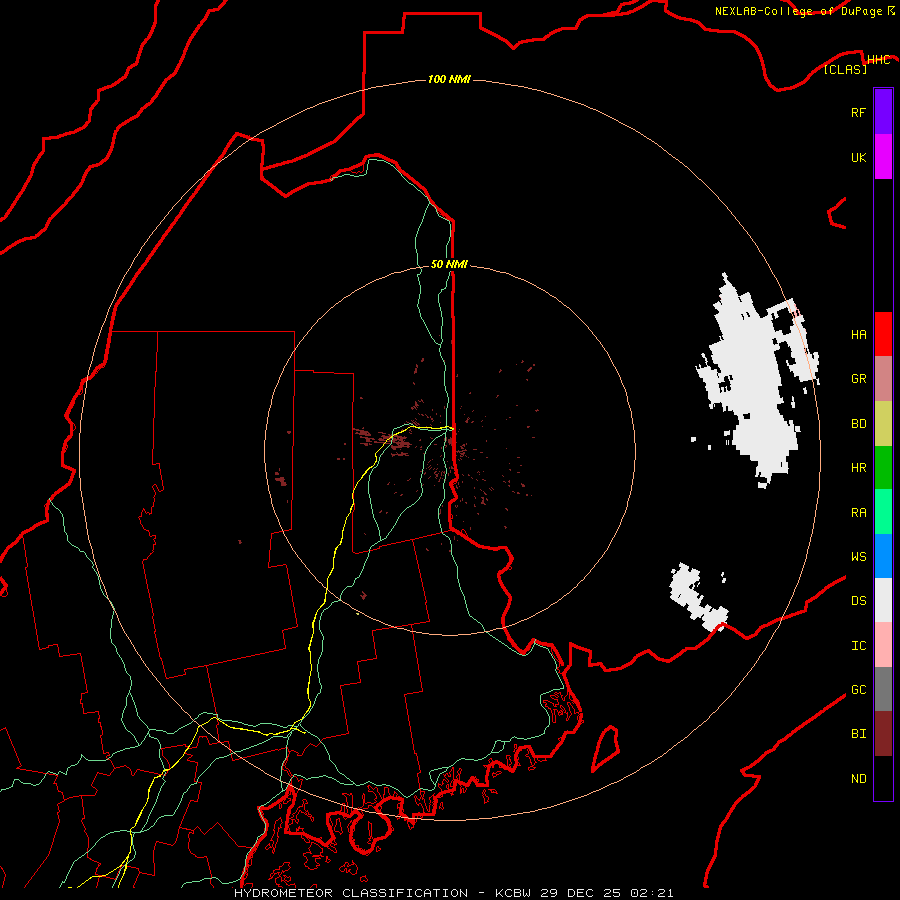This screenshot has height=900, width=900.
Task: Click the RA legend label text
Action: click(x=858, y=513)
